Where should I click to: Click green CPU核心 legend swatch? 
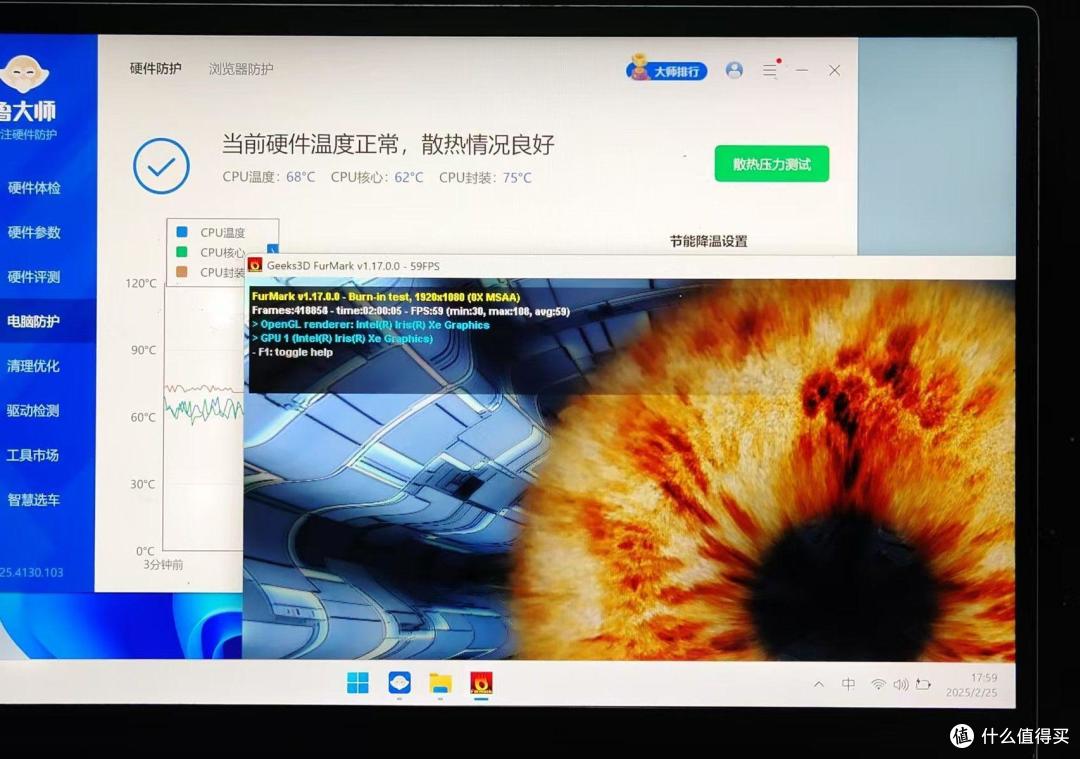(x=182, y=252)
